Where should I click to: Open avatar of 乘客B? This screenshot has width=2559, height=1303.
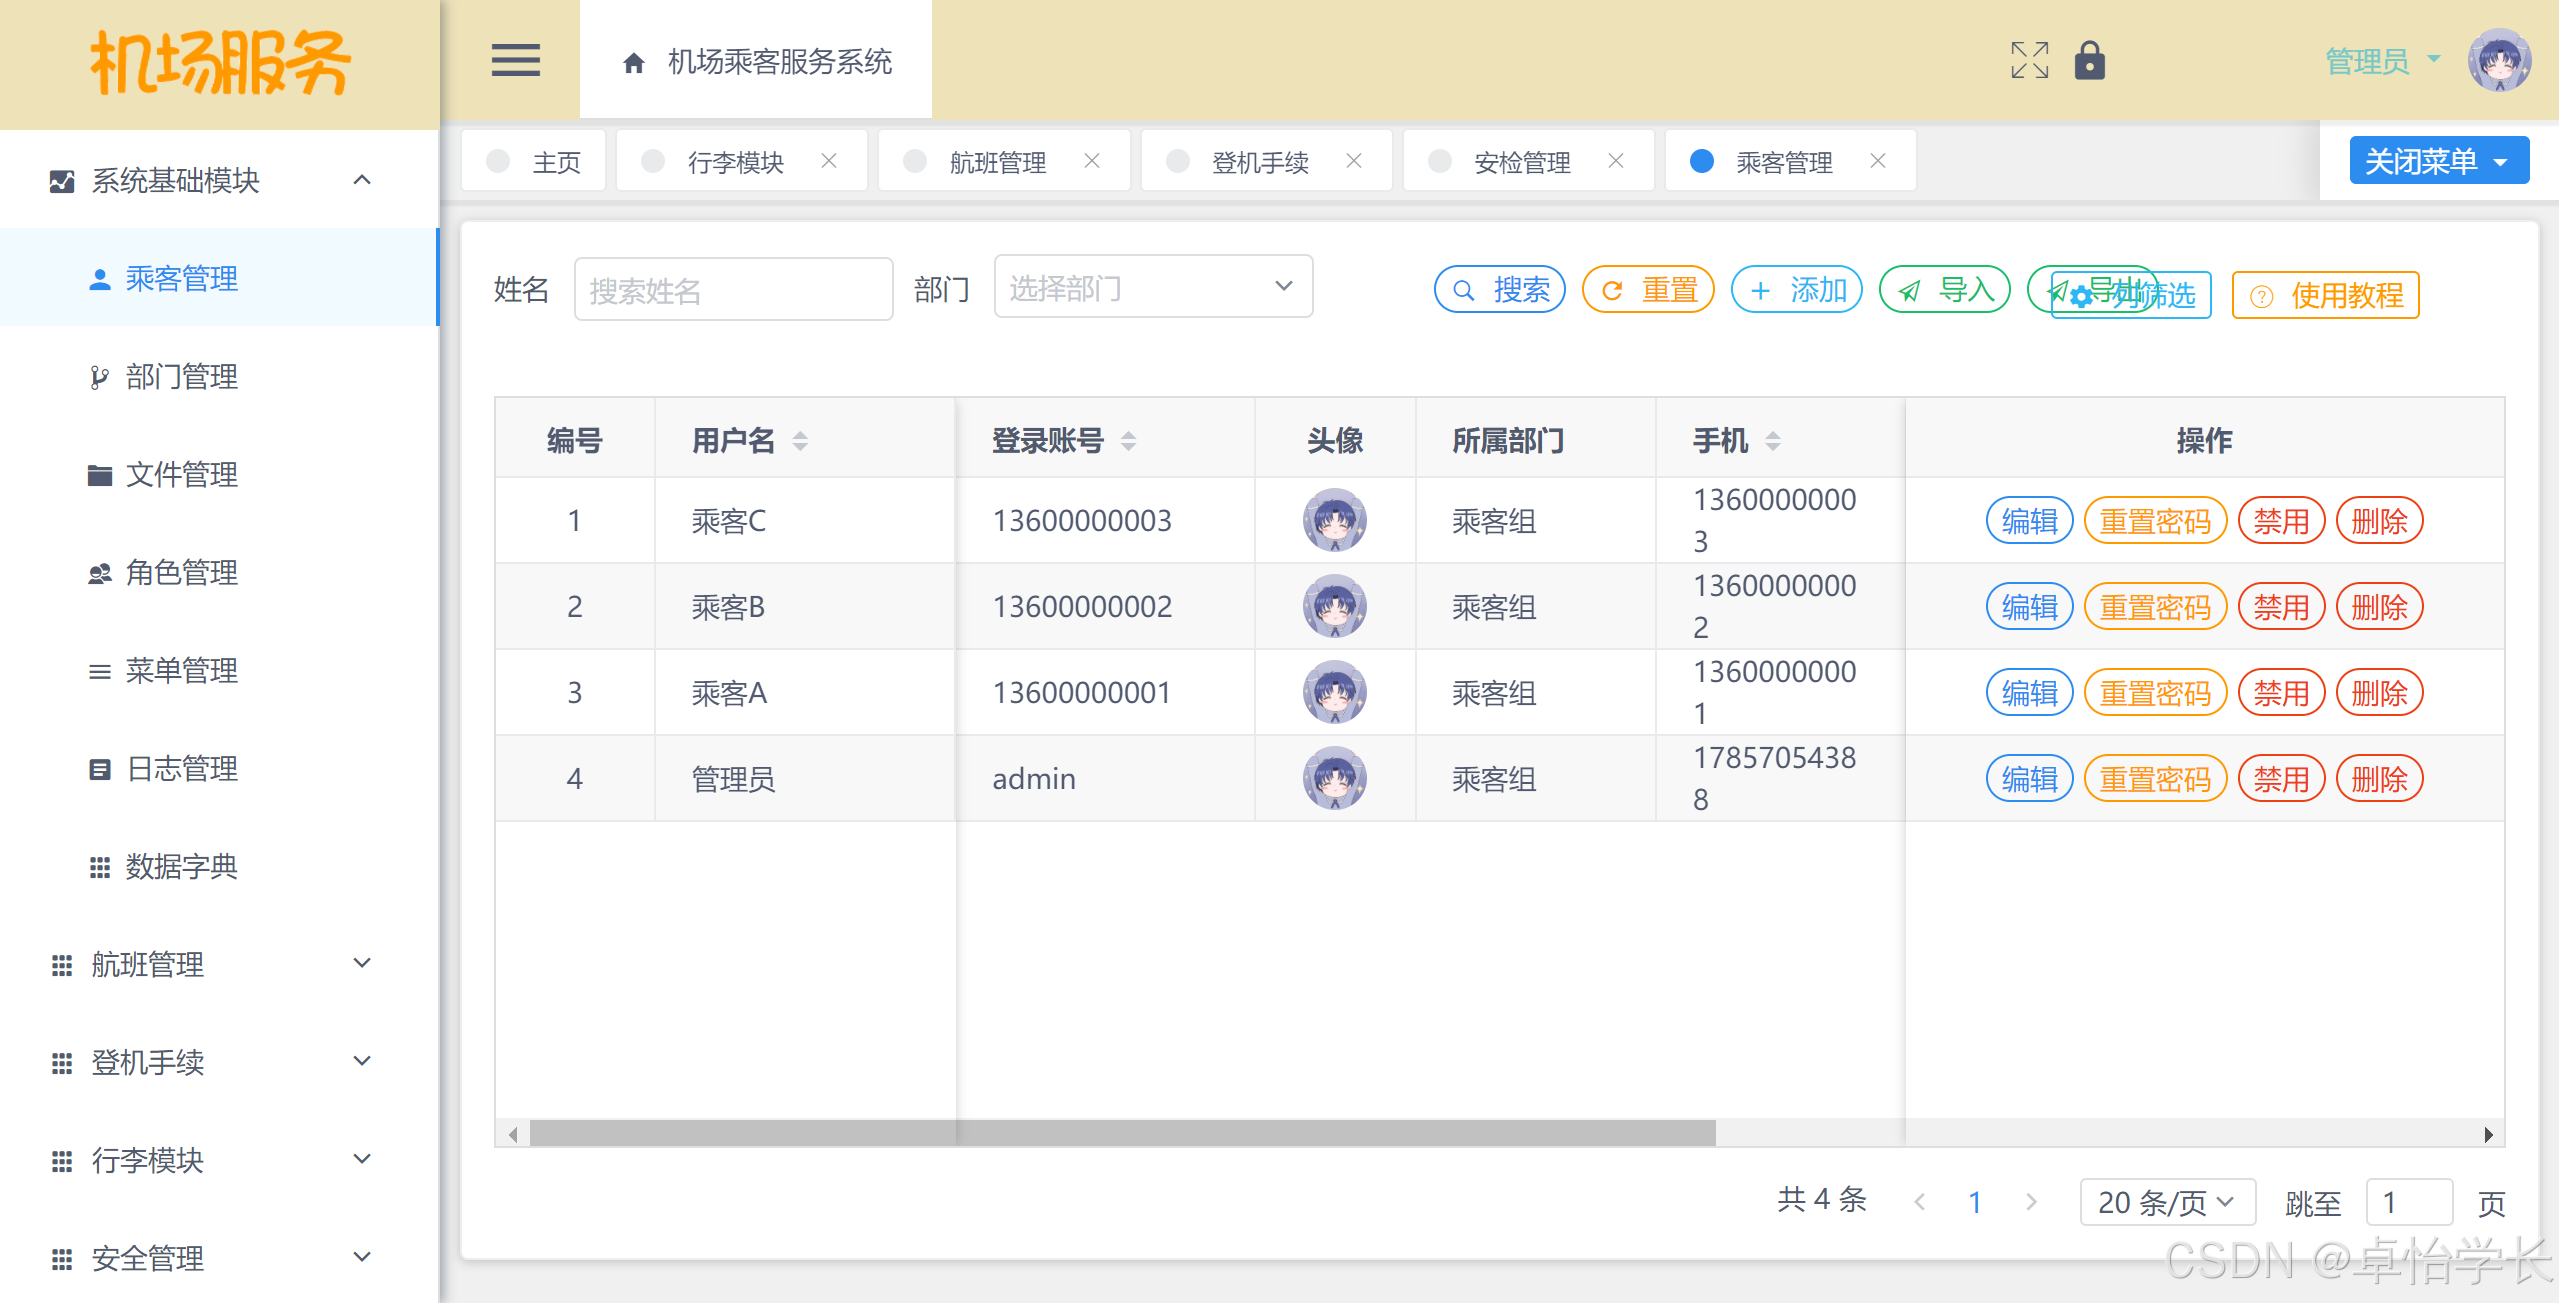point(1334,607)
